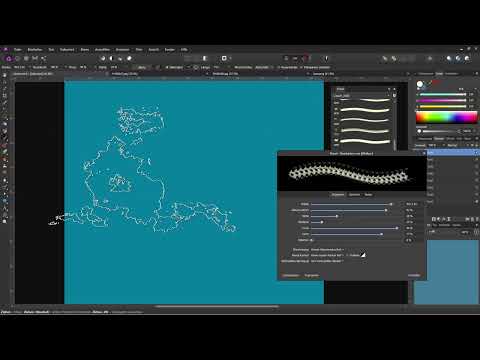480x360 pixels.
Task: Click the Schließen button in brush dialog
Action: point(414,275)
